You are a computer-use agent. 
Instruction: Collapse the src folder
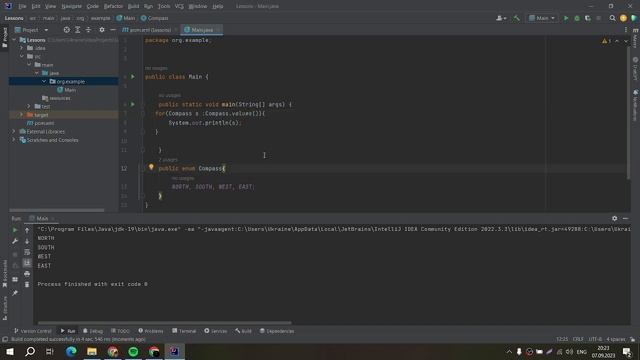pyautogui.click(x=22, y=56)
